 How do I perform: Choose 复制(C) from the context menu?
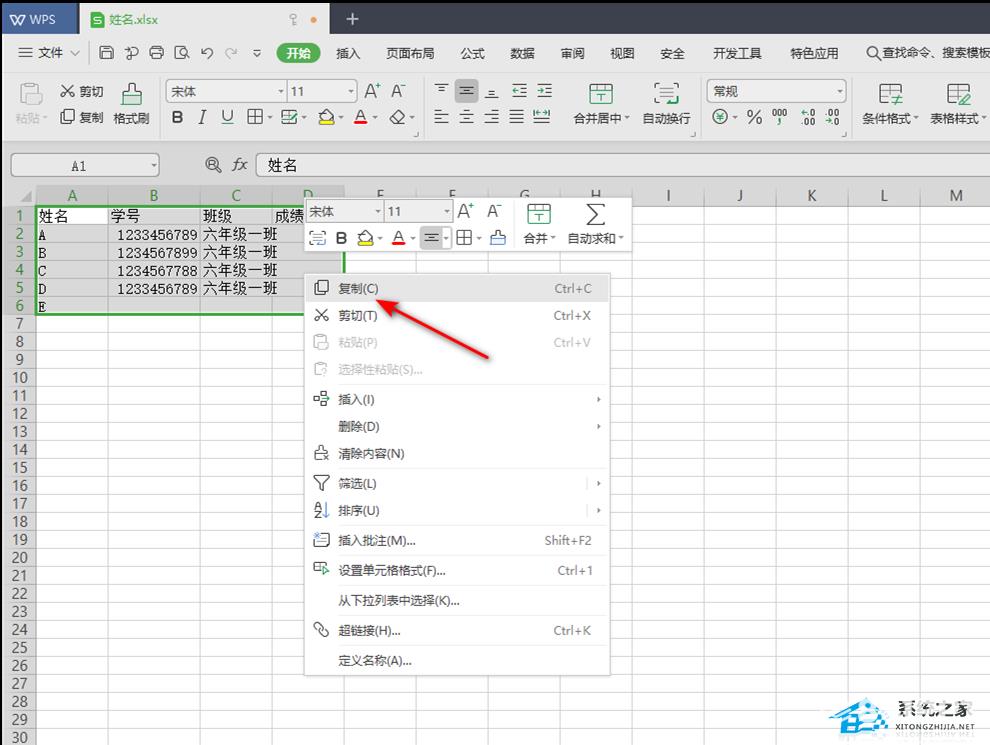tap(458, 288)
